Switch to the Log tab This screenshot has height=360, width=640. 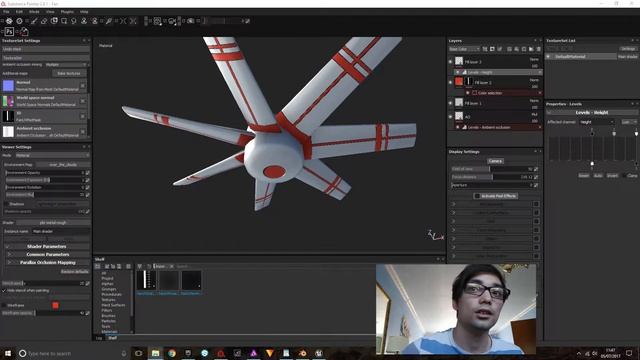(x=99, y=338)
